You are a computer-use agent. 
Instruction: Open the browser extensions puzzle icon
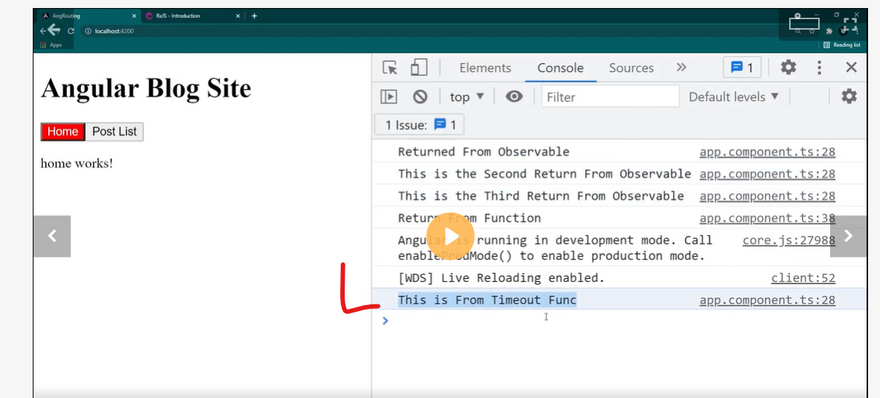[829, 31]
